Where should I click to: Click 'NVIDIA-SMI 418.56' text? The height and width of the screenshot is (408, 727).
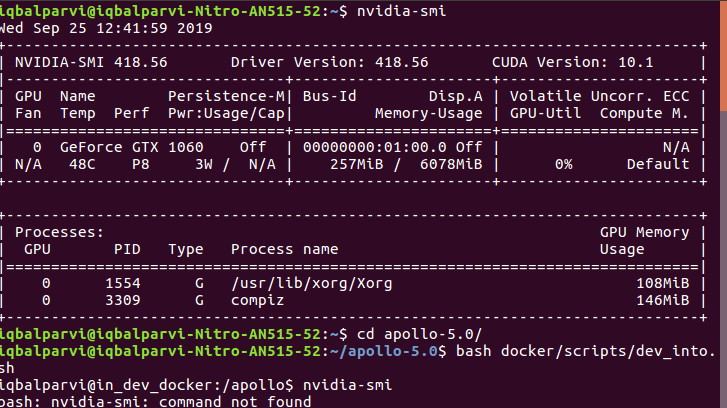click(x=91, y=62)
